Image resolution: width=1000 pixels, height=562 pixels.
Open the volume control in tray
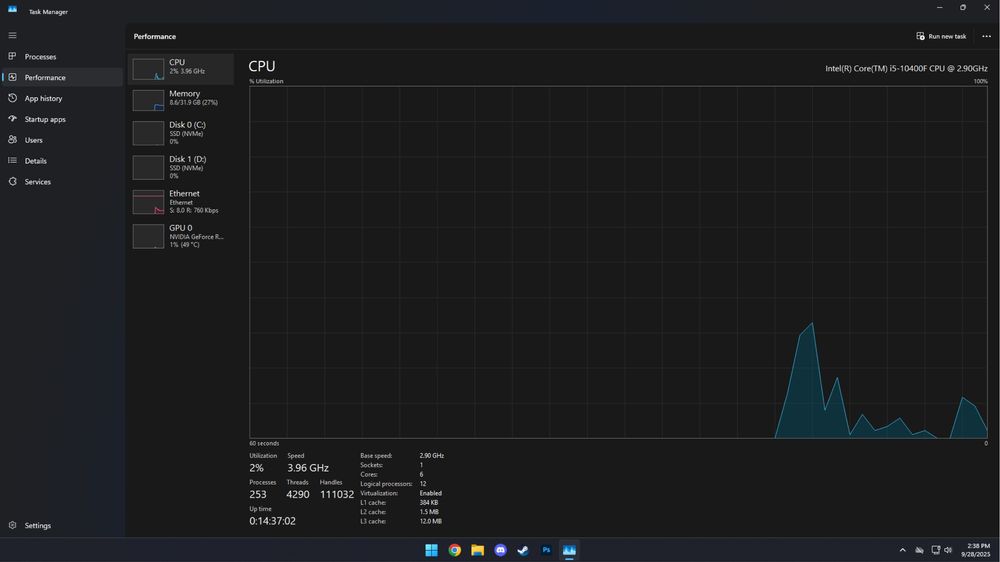[948, 550]
